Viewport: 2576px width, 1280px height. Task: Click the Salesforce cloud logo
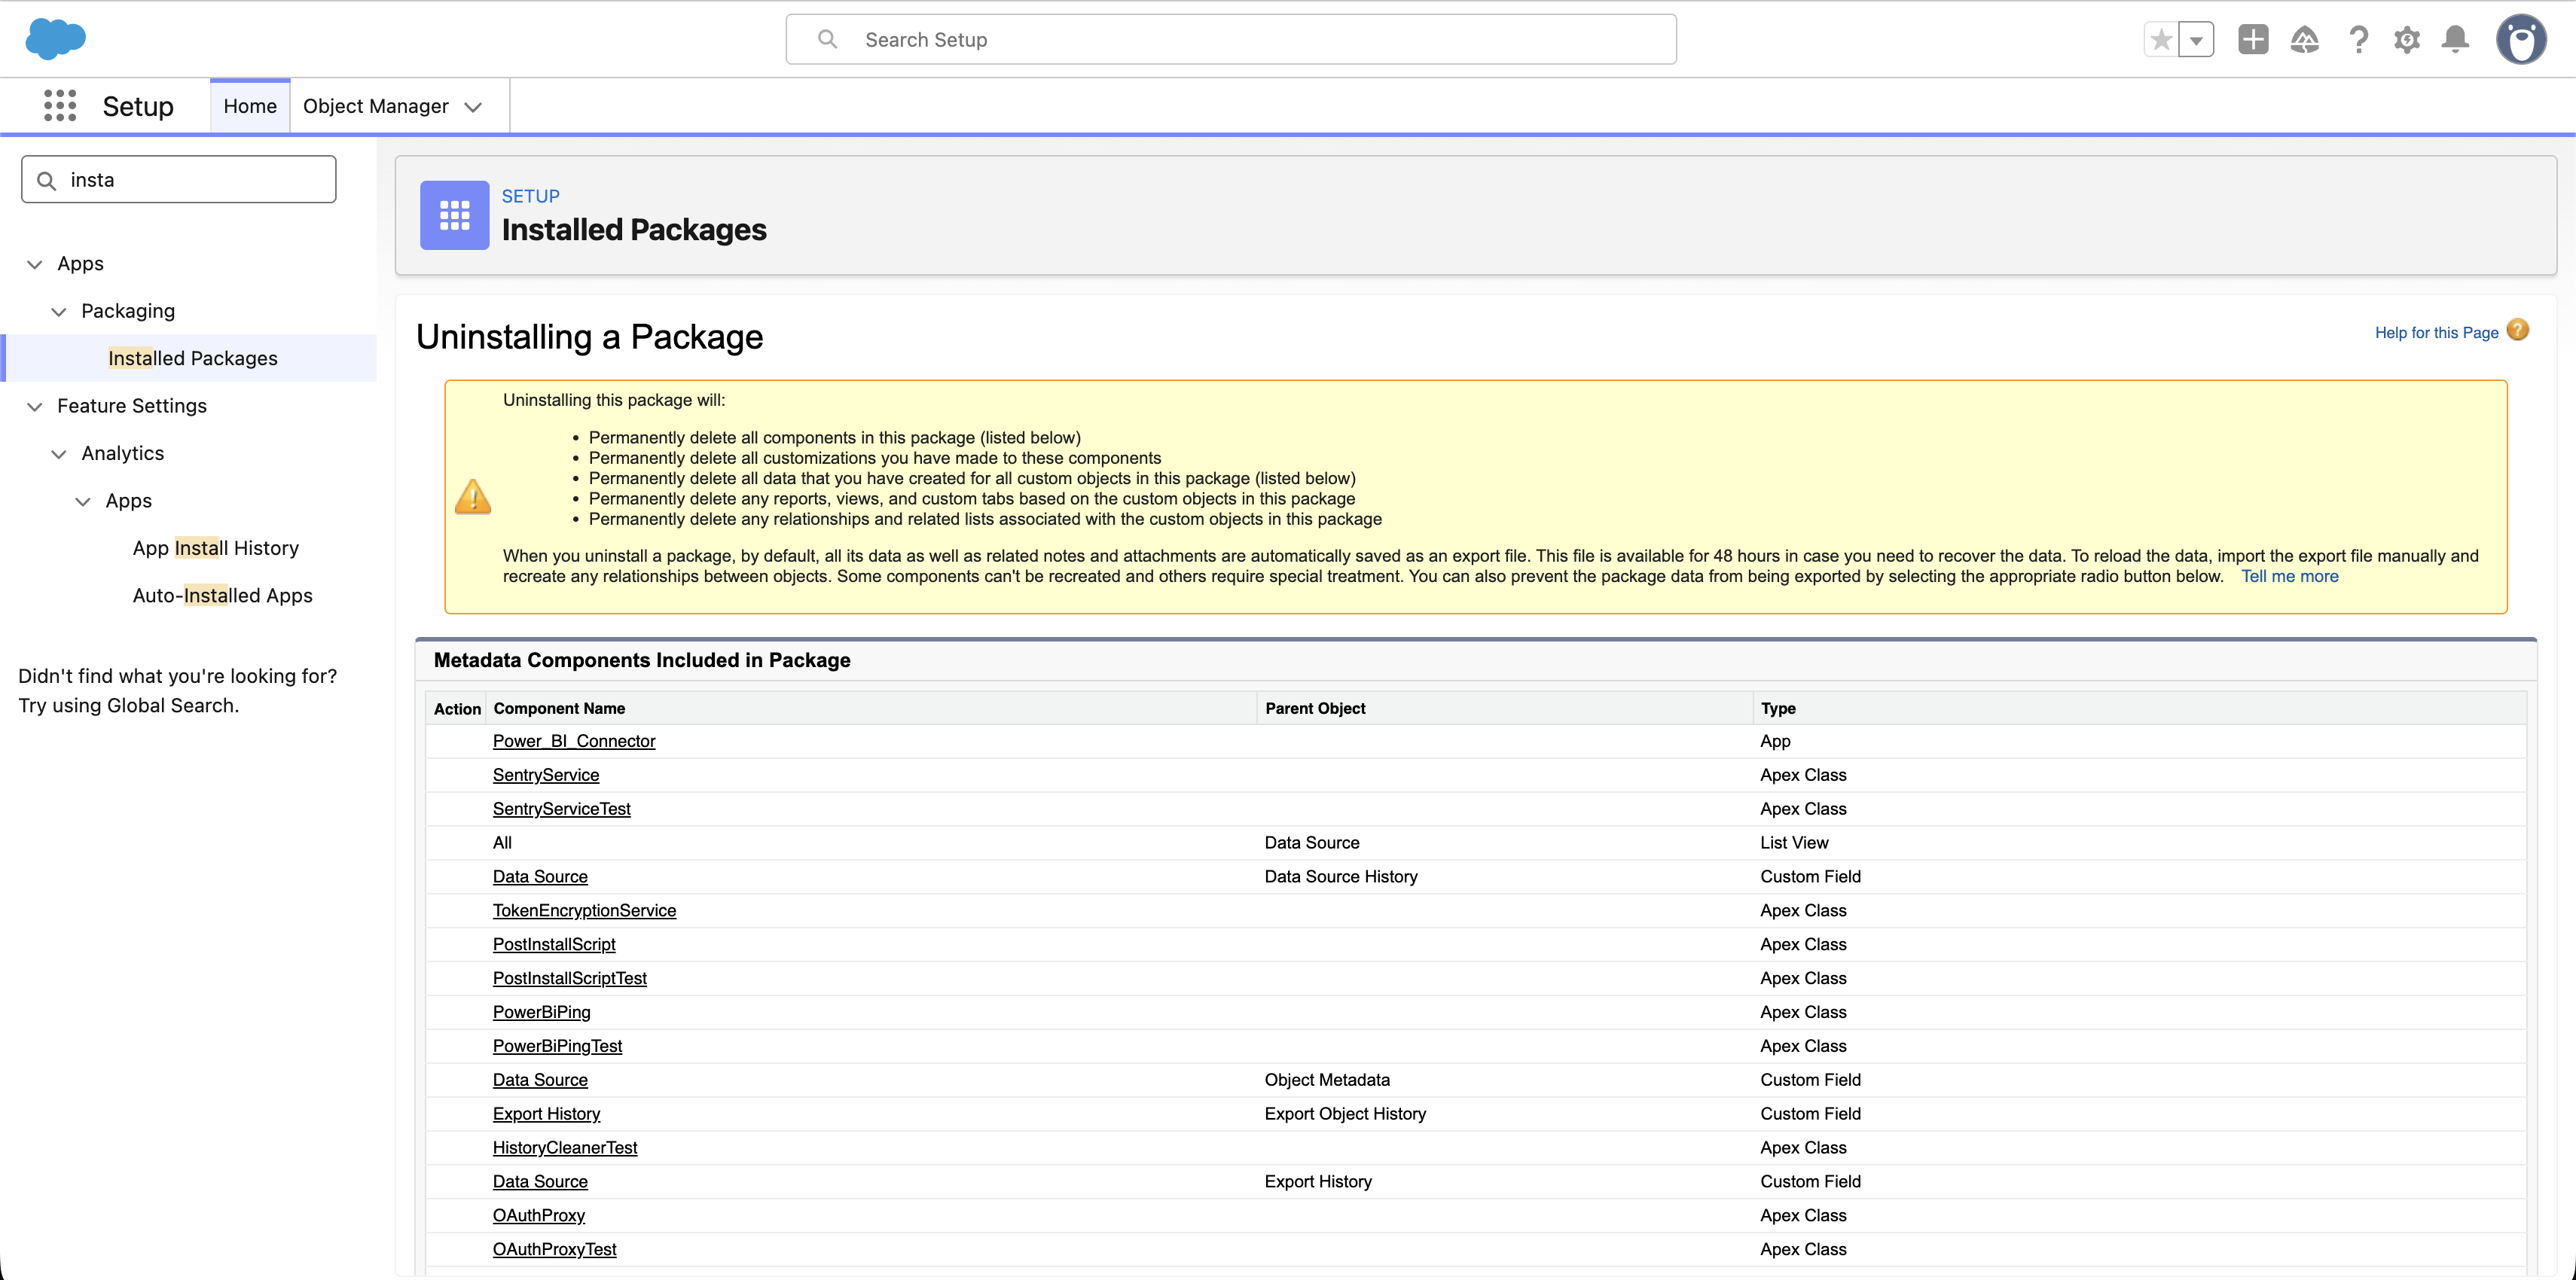click(x=56, y=39)
